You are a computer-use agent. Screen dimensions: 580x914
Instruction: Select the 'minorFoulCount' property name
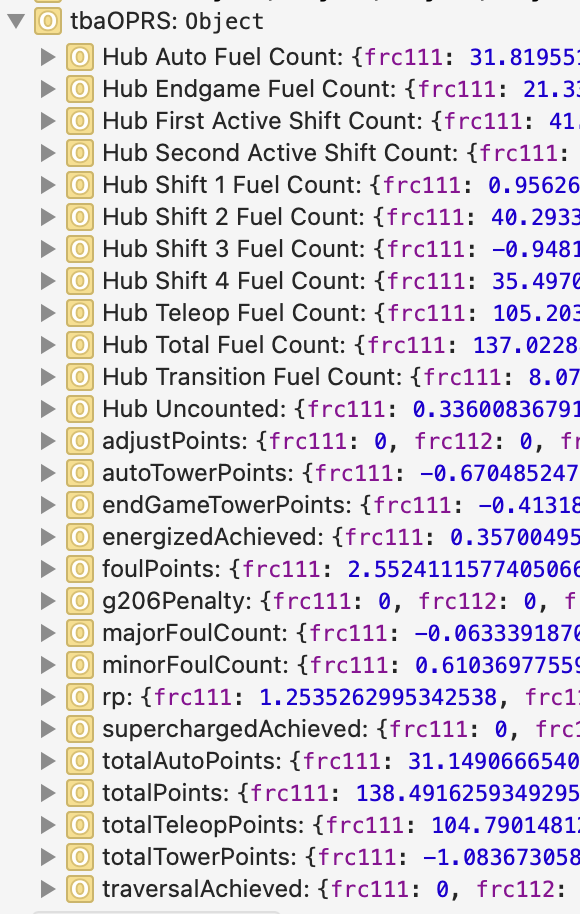pos(192,665)
